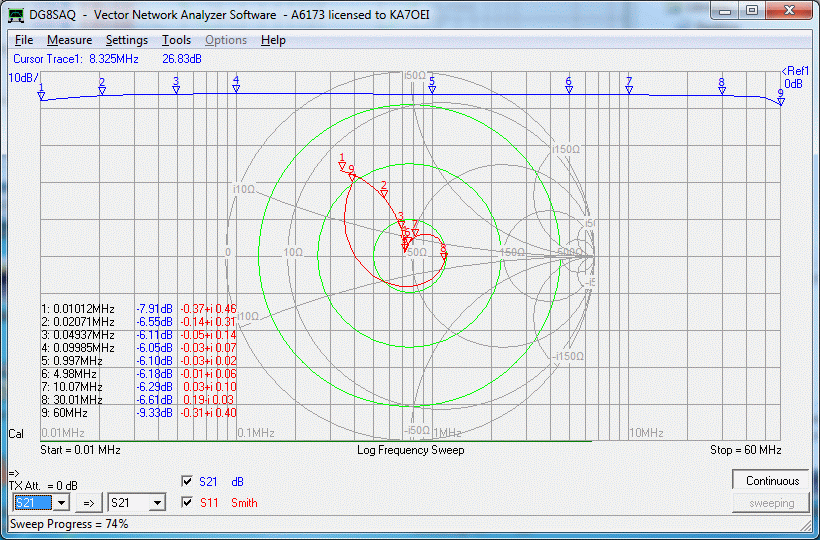Select red marker 2 on Smith chart
Viewport: 820px width, 540px height.
click(x=384, y=190)
